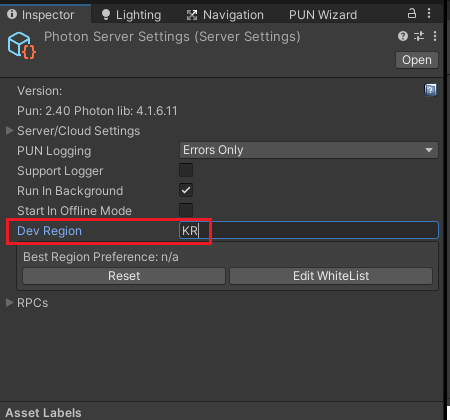Click the 'Photon Server Settings (Server Settings)' title

pos(172,37)
